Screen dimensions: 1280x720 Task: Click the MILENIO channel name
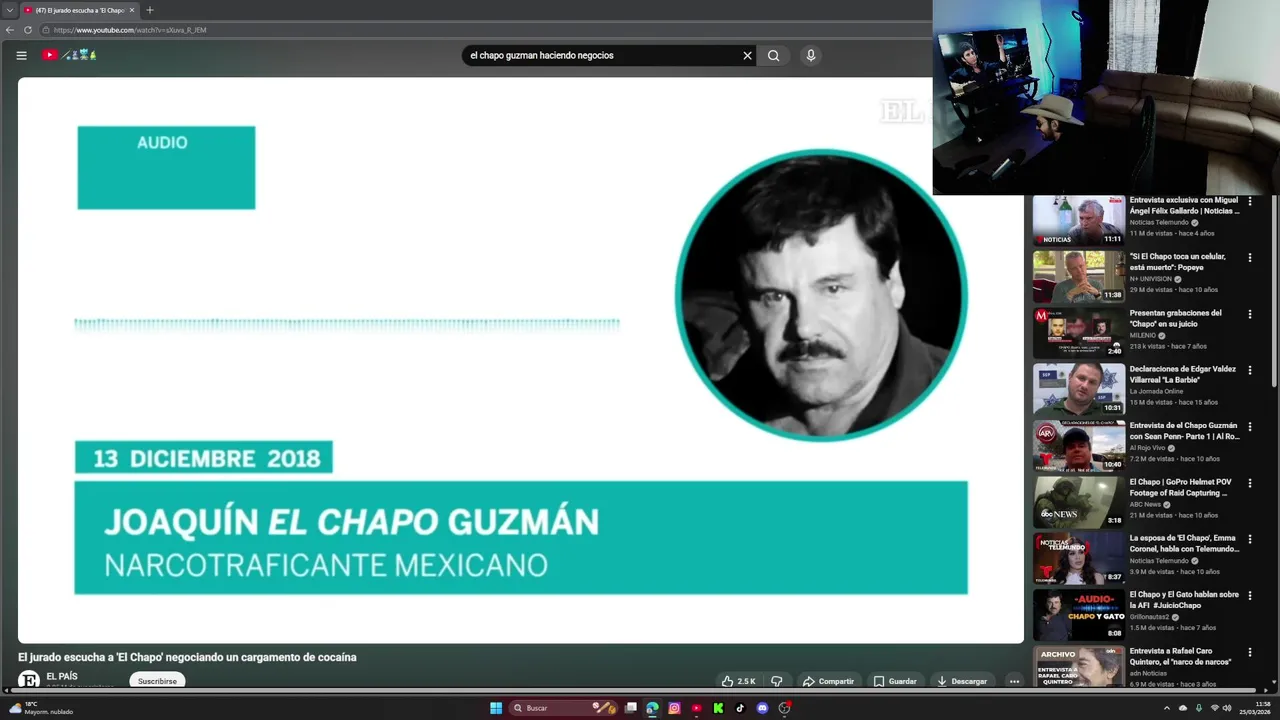pyautogui.click(x=1143, y=335)
